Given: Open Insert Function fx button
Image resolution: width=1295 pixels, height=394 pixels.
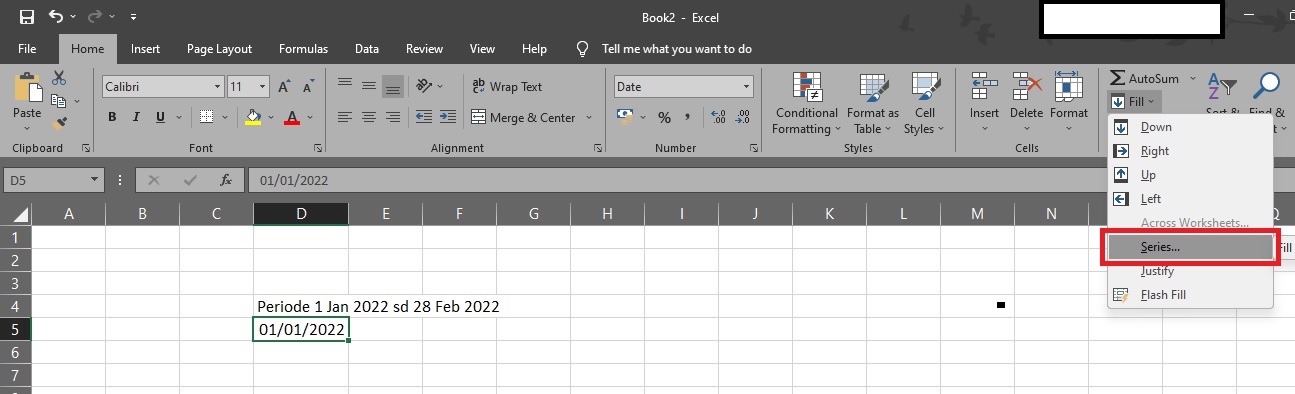Looking at the screenshot, I should (x=226, y=180).
